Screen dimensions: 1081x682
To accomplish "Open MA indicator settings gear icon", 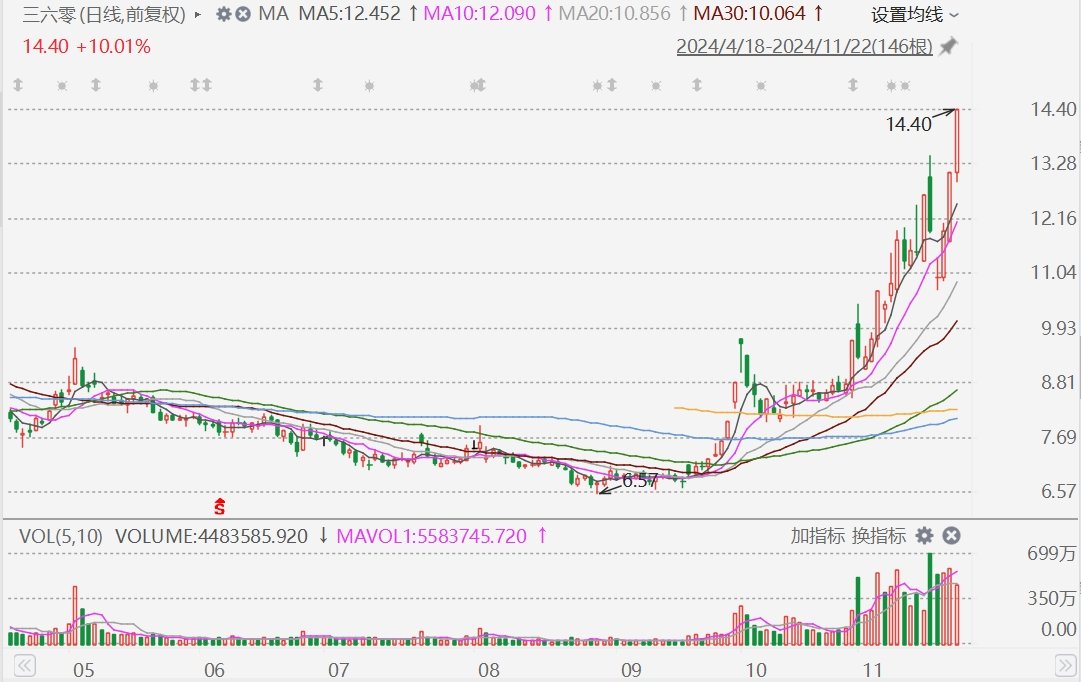I will (223, 14).
